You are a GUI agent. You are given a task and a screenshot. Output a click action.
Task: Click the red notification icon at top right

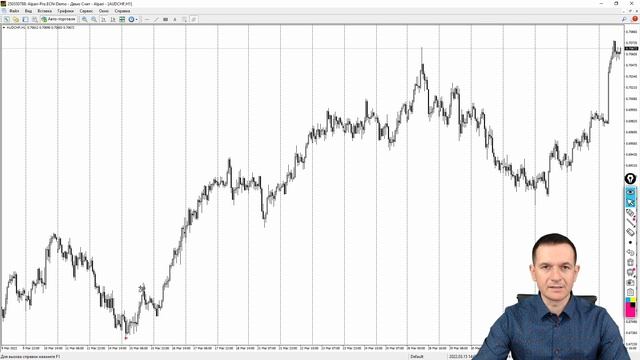coord(635,19)
